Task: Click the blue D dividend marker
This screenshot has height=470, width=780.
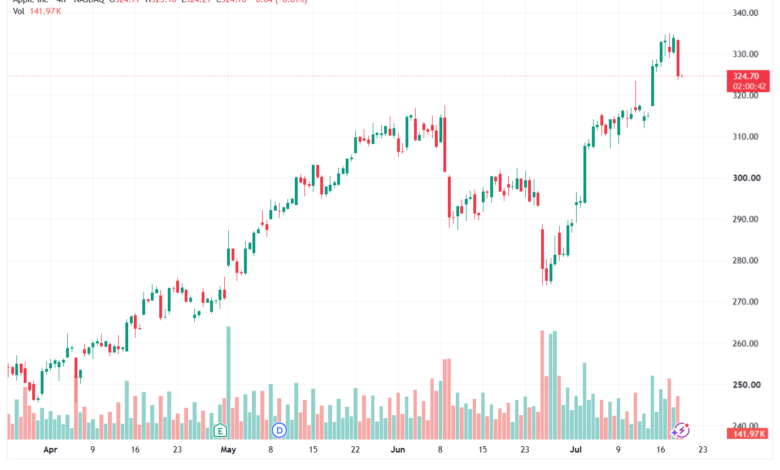Action: (x=280, y=430)
